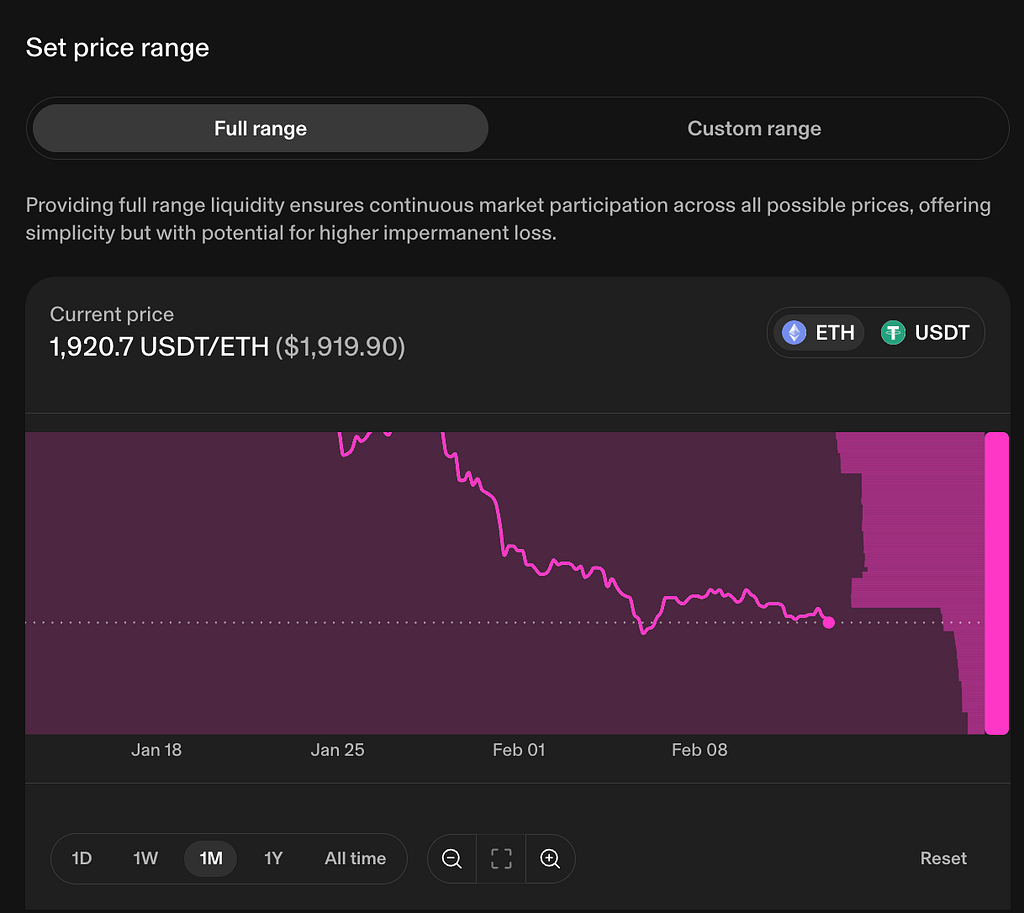The height and width of the screenshot is (913, 1024).
Task: Switch to Custom range
Action: (x=754, y=128)
